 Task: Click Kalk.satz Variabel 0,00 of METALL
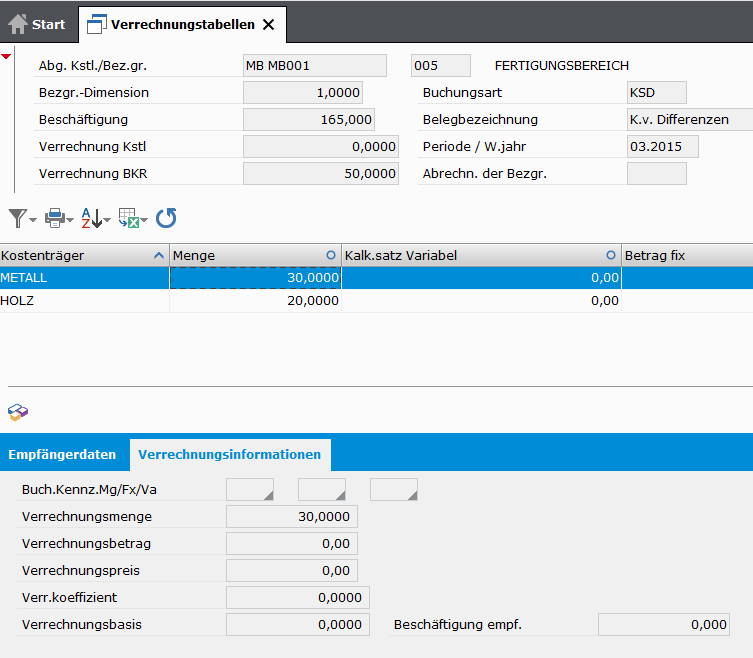click(481, 278)
